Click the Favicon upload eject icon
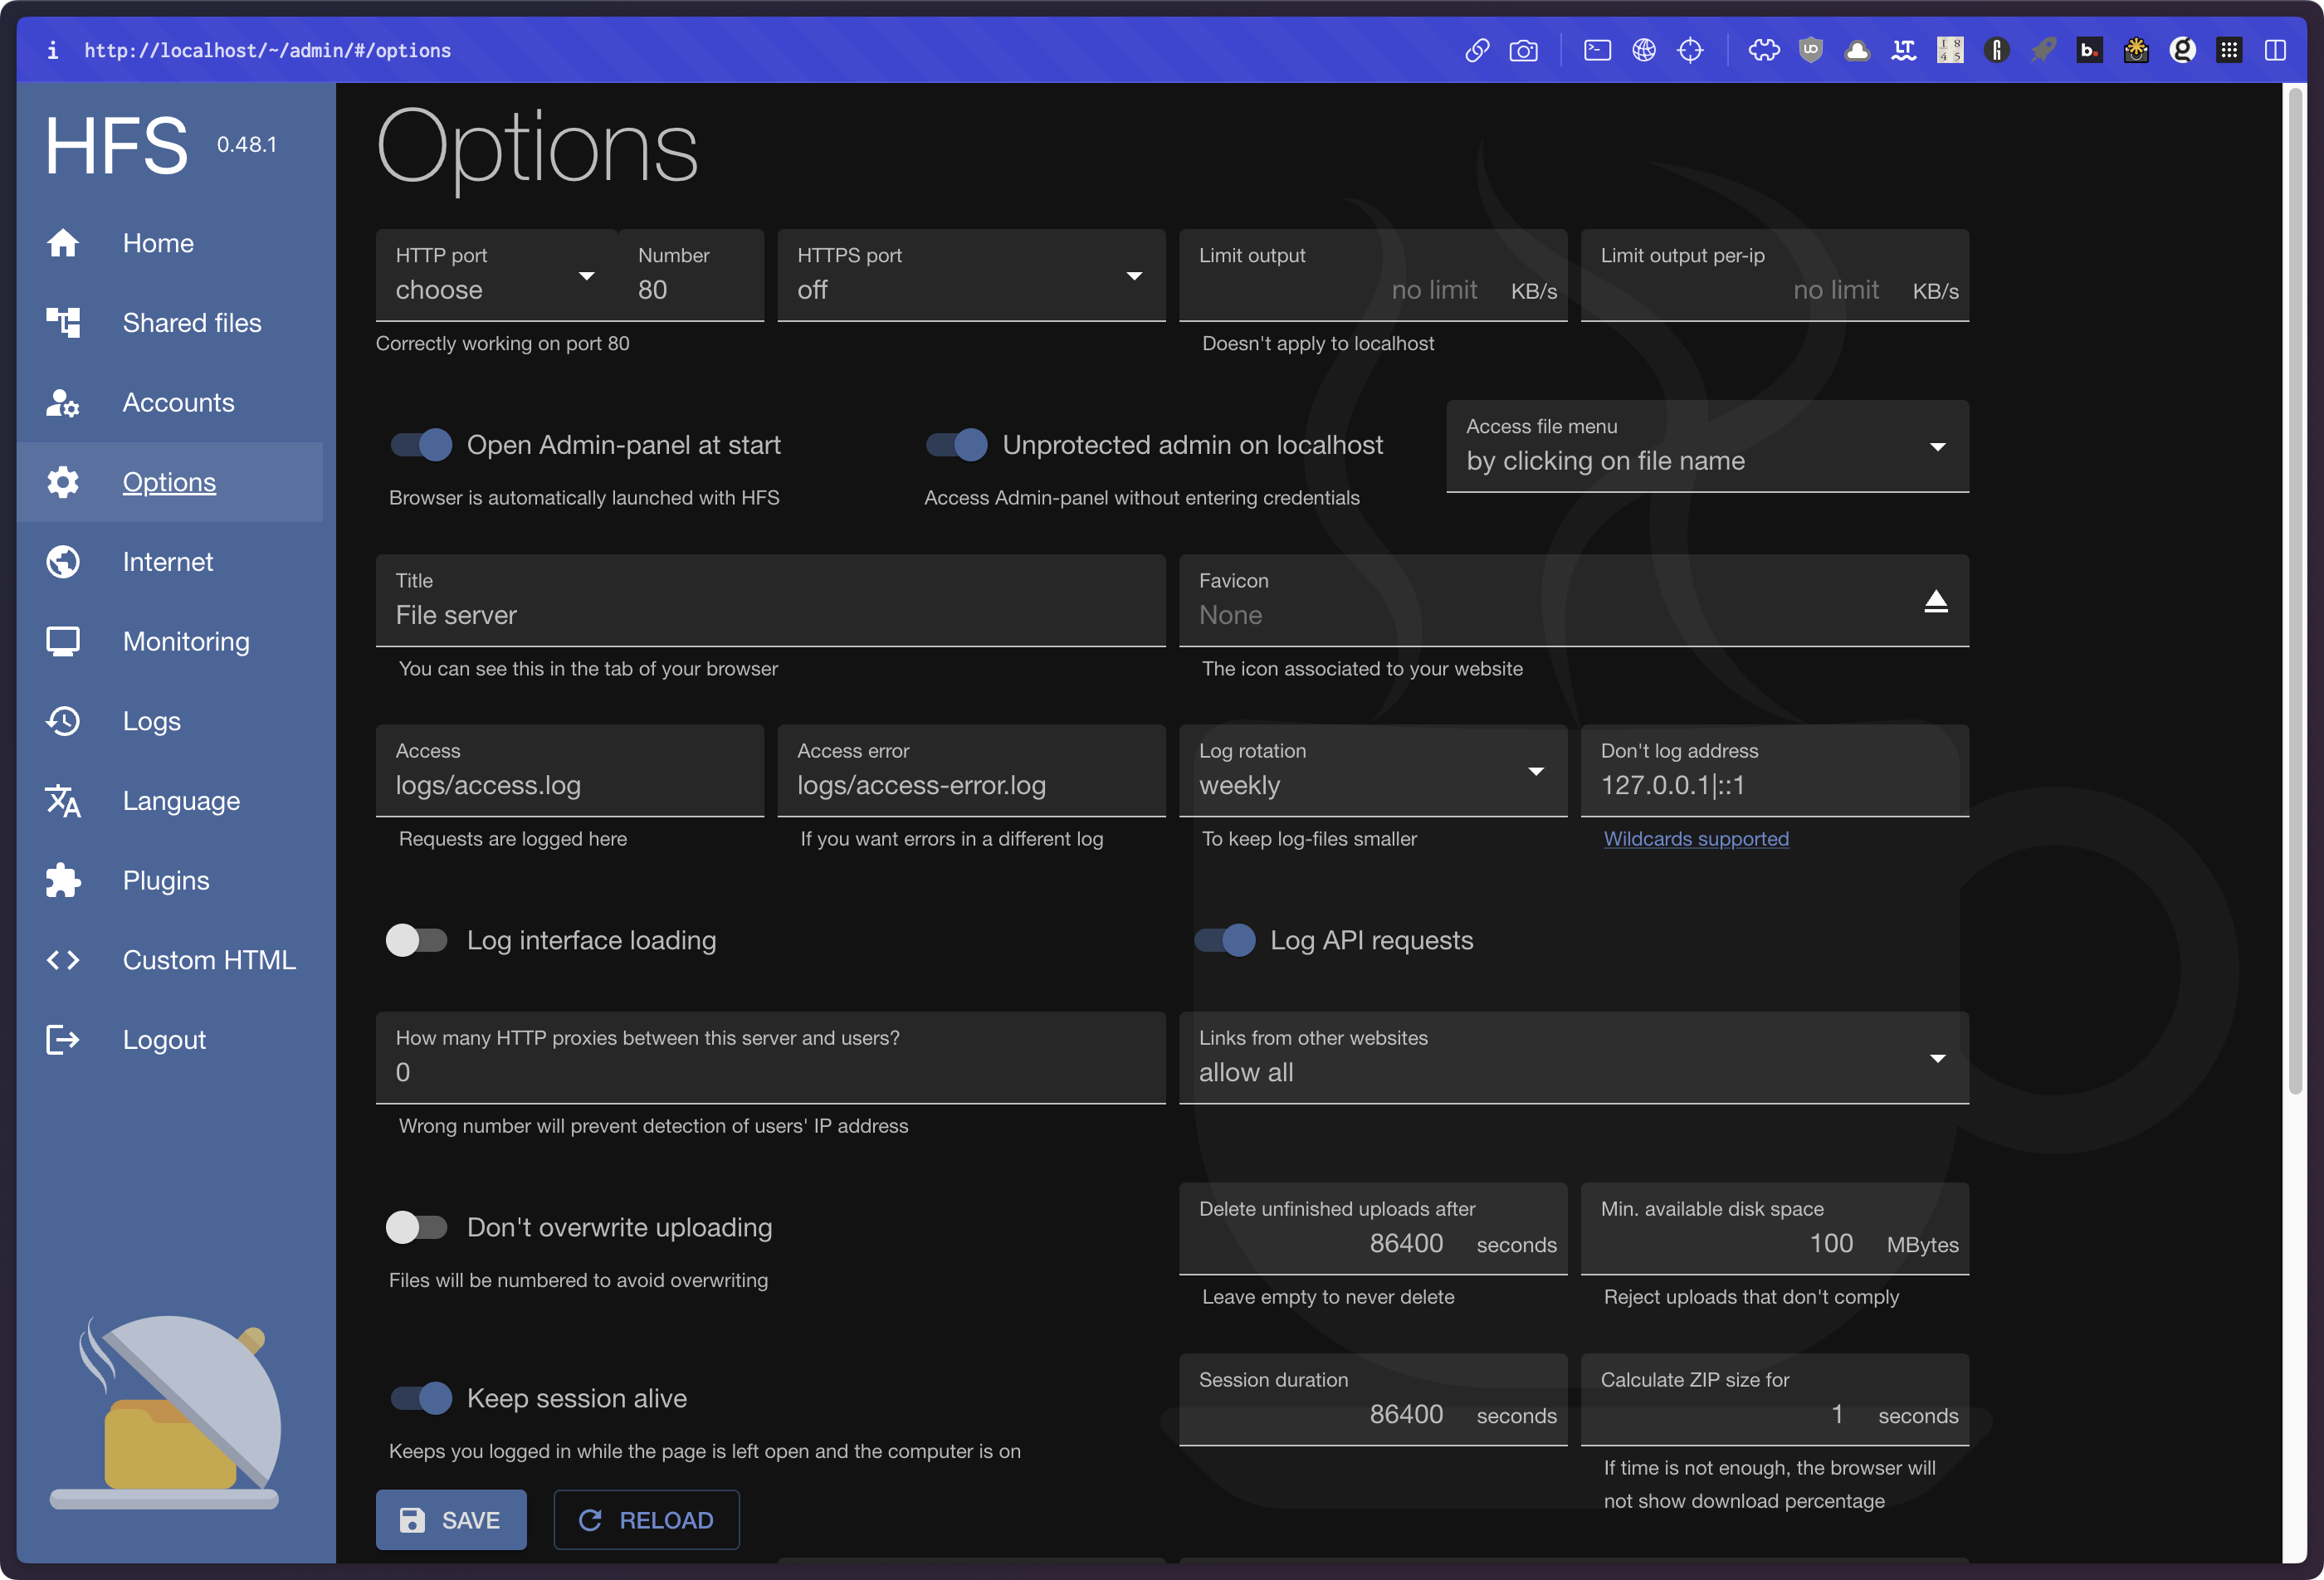Screen dimensions: 2324x1580 pyautogui.click(x=1935, y=601)
